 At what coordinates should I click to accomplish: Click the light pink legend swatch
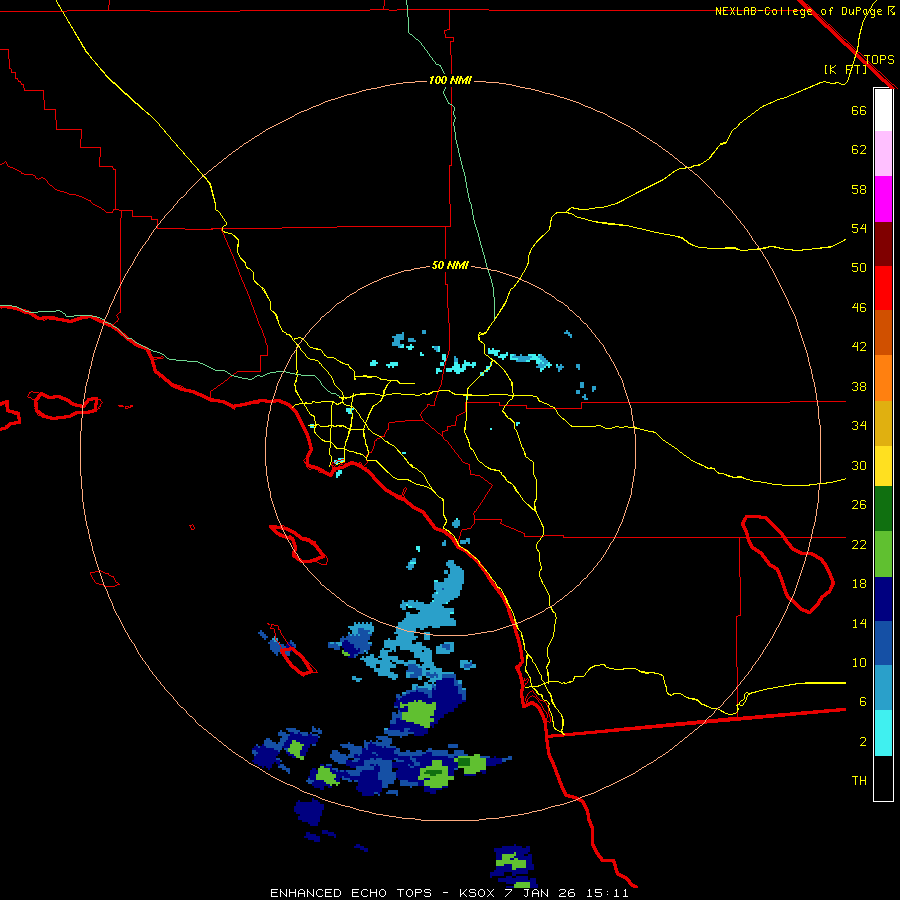pos(883,154)
